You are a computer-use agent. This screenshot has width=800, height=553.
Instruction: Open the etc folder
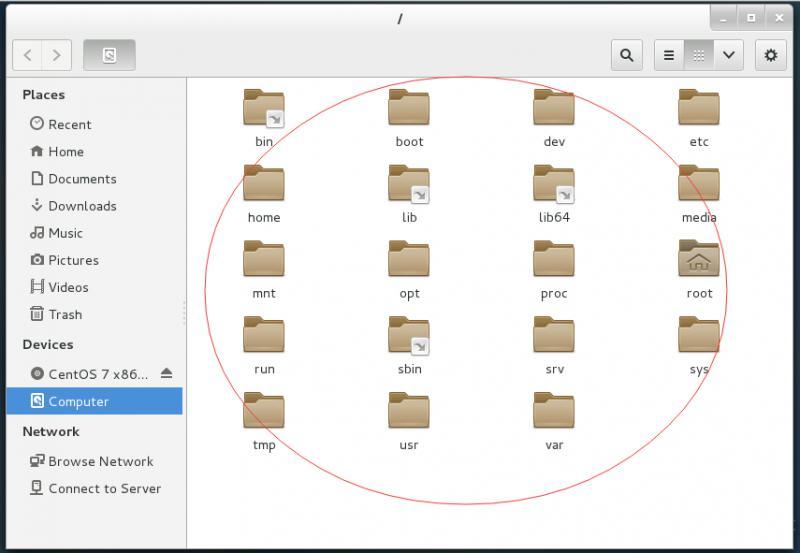pyautogui.click(x=698, y=108)
